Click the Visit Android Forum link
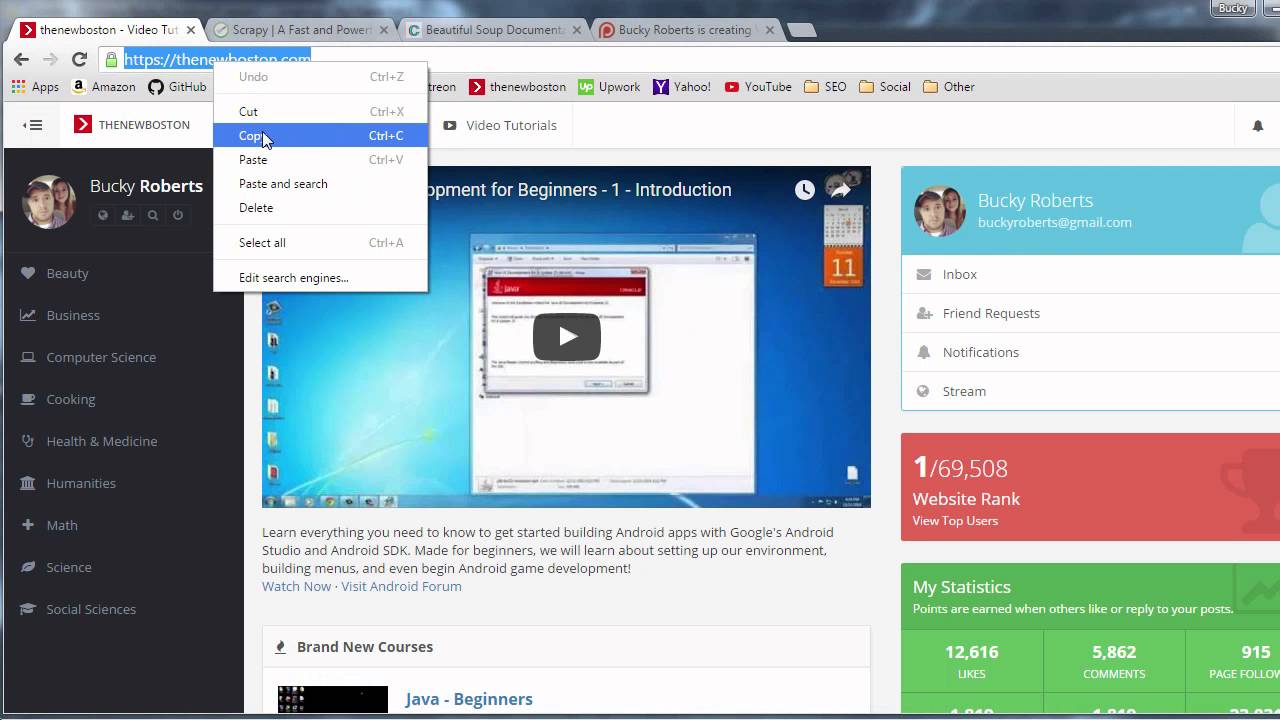The width and height of the screenshot is (1280, 720). click(401, 586)
